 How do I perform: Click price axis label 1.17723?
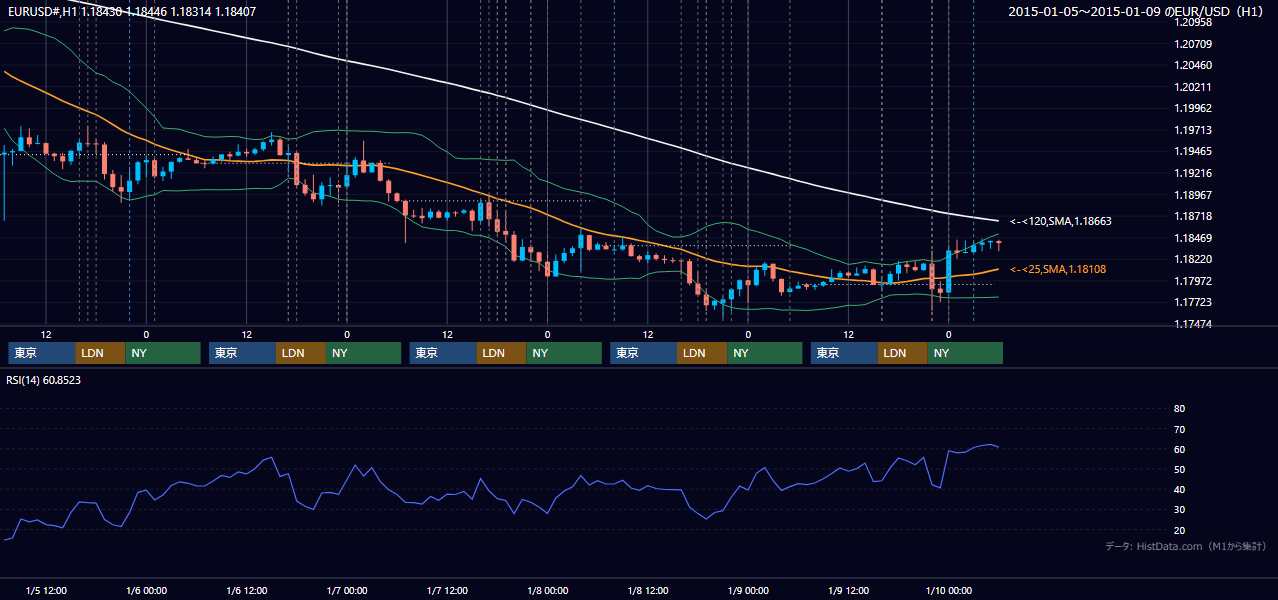pos(1193,302)
